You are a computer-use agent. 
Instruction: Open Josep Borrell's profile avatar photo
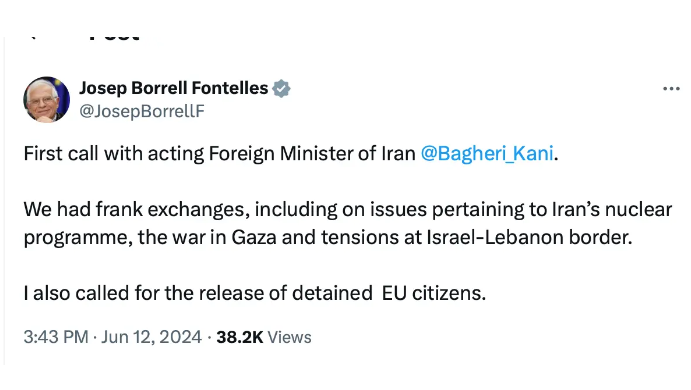(x=47, y=100)
